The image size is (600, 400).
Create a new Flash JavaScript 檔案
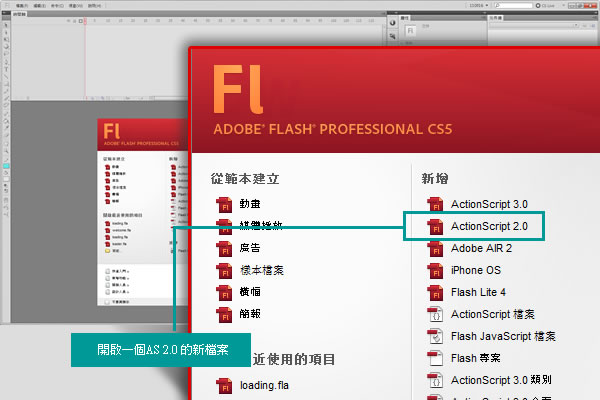tap(491, 336)
